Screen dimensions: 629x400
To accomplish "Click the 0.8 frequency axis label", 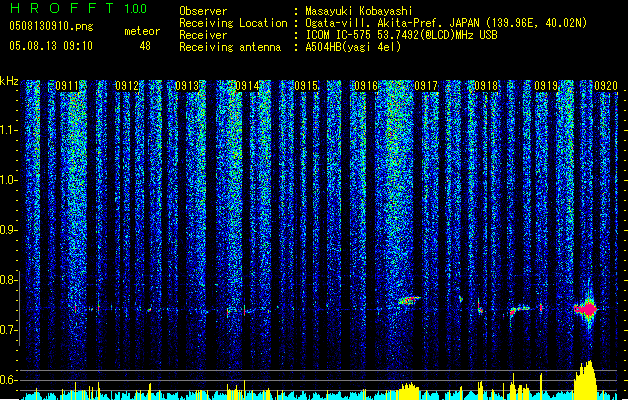I will pyautogui.click(x=8, y=280).
